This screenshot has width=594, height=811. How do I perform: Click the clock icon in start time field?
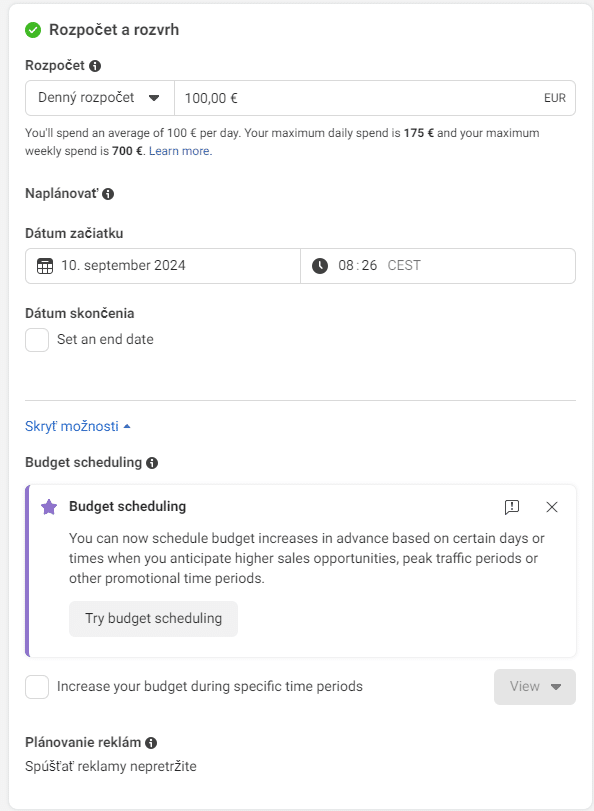point(320,266)
